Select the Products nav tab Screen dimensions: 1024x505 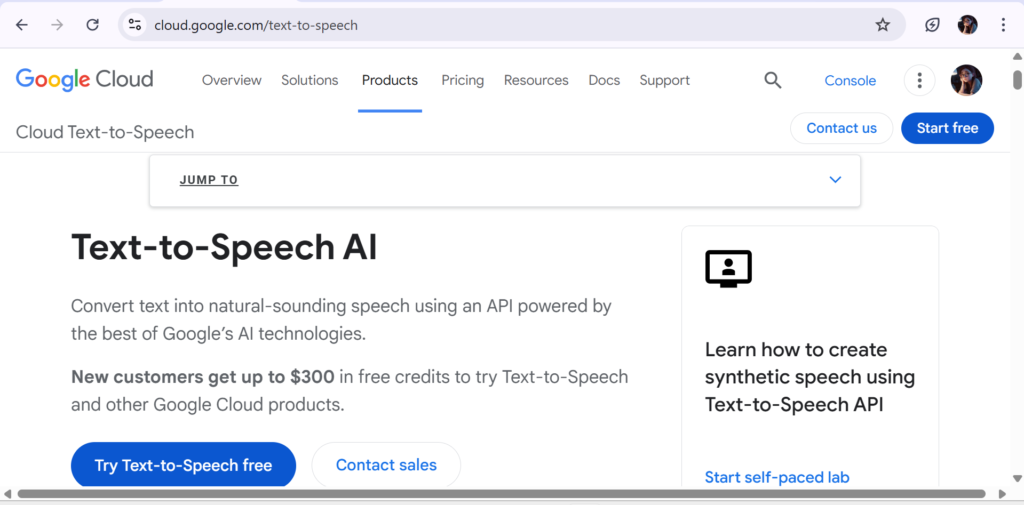390,80
